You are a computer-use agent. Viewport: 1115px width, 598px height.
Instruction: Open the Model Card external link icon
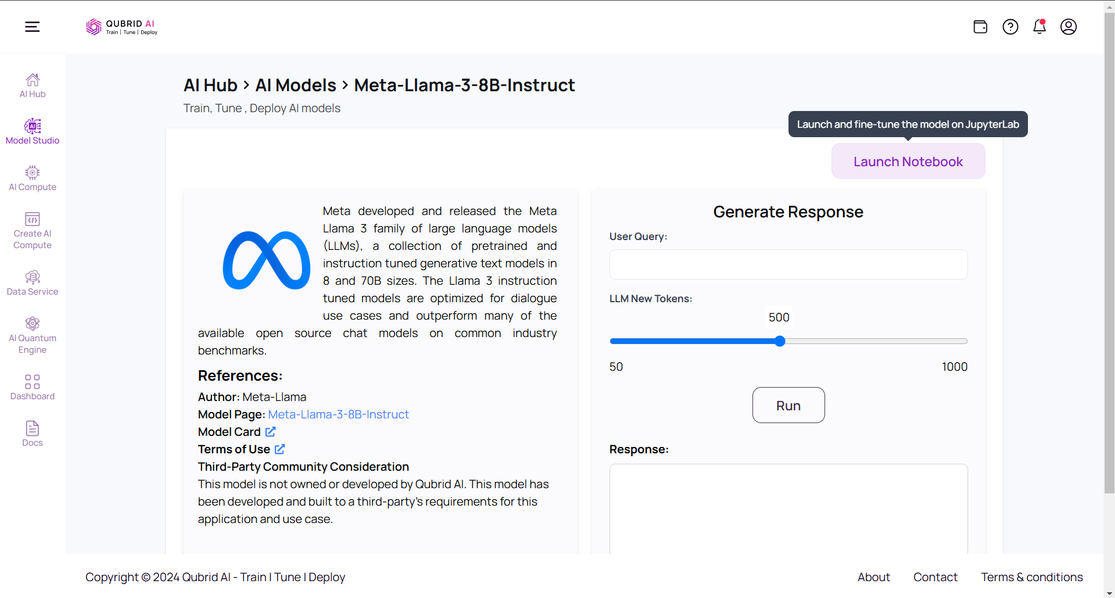pyautogui.click(x=270, y=432)
